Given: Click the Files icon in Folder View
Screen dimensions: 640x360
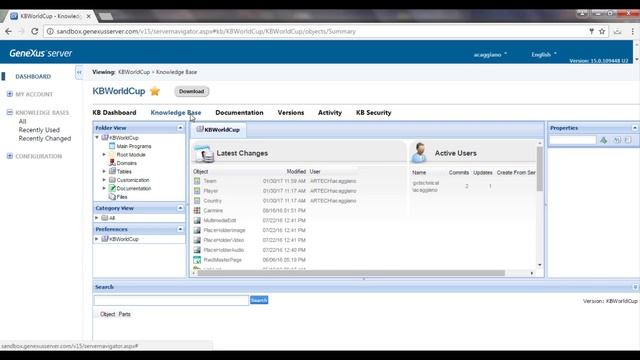Looking at the screenshot, I should (112, 197).
